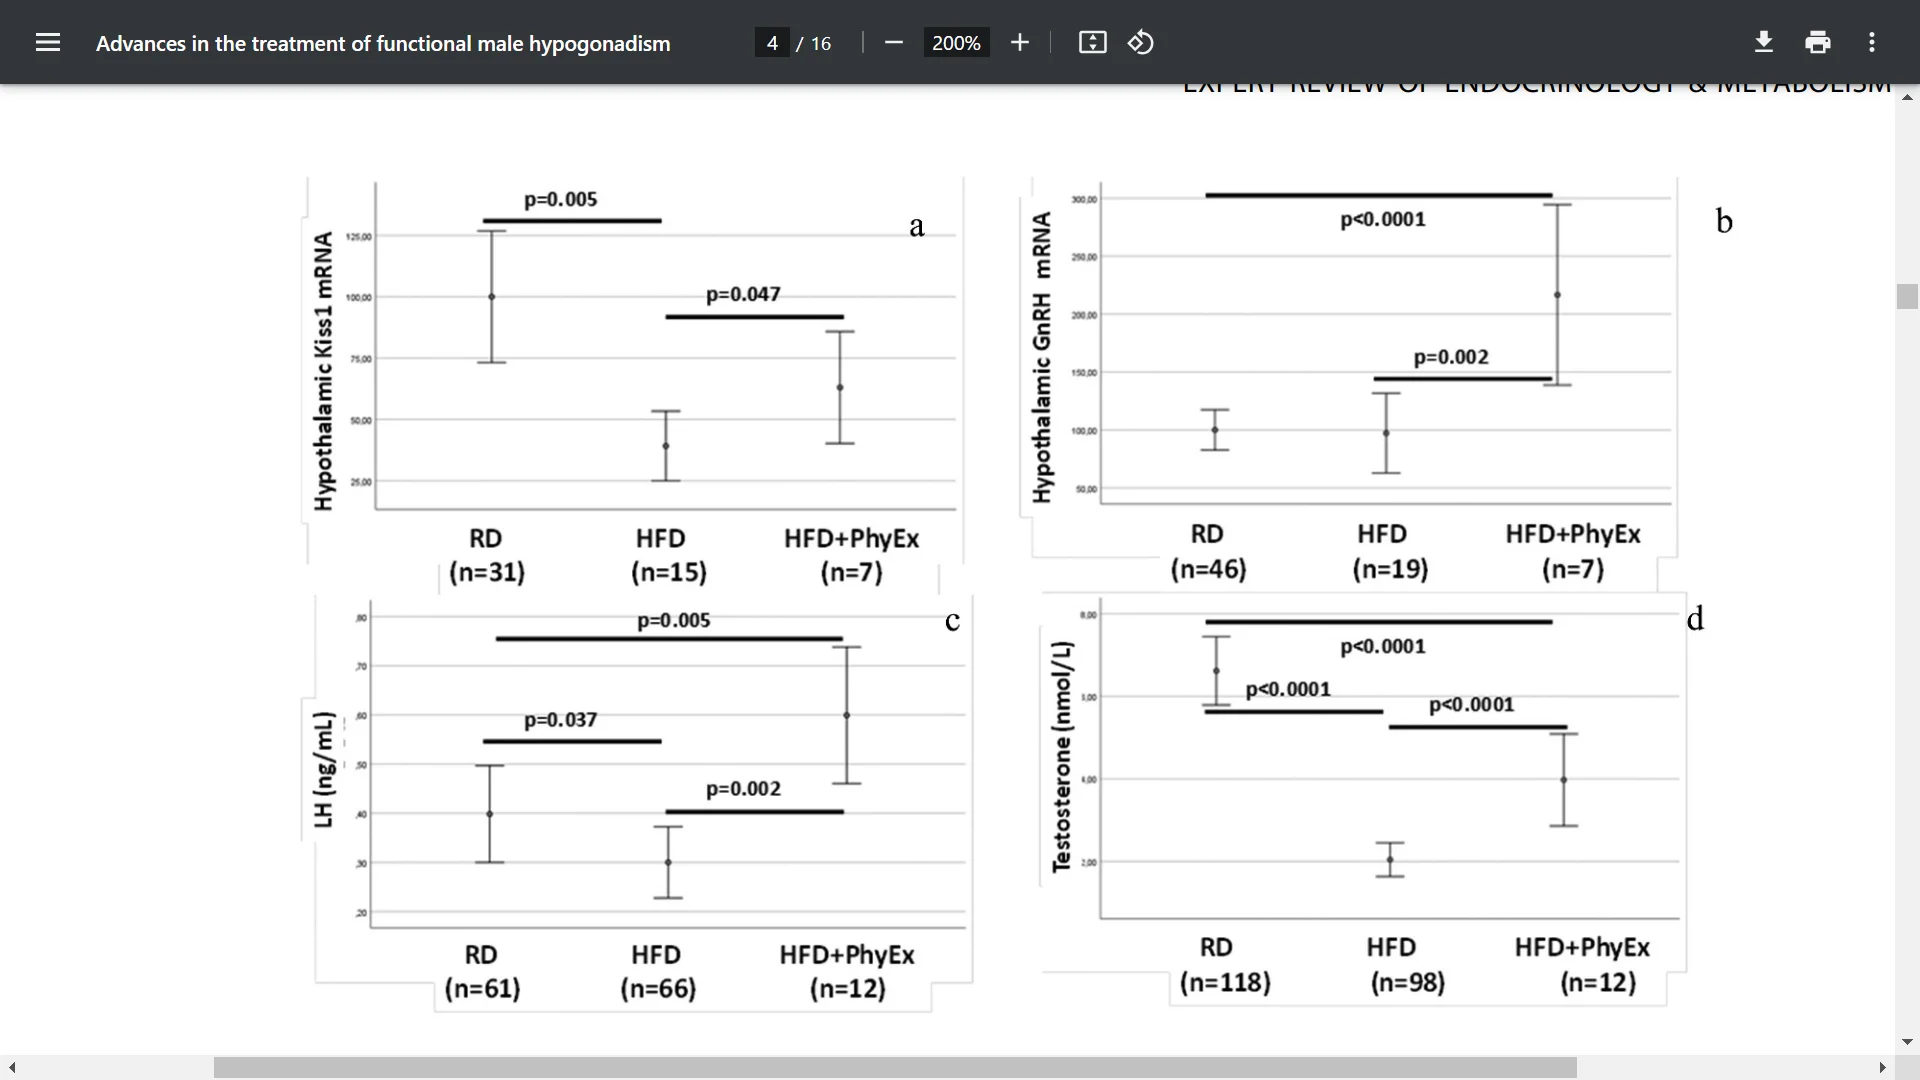Click '(n=61)' label under panel c
The image size is (1920, 1080).
(x=483, y=988)
